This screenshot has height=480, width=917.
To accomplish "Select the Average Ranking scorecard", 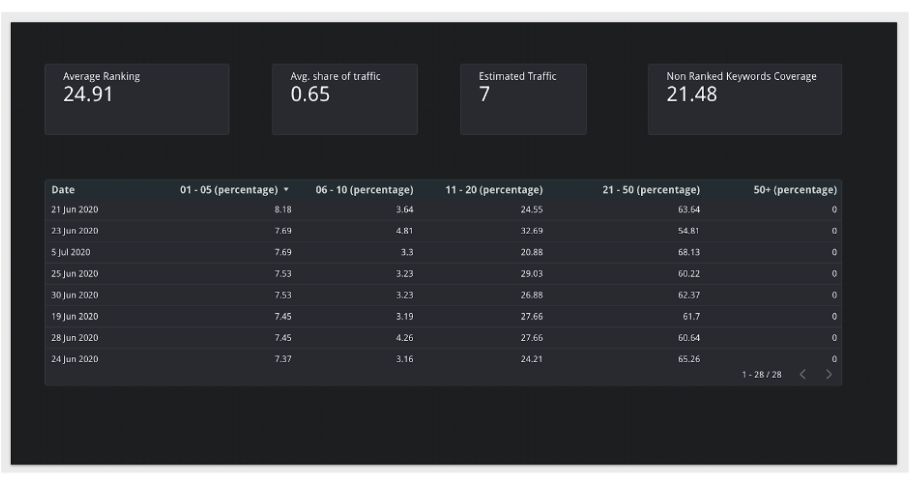I will 136,99.
